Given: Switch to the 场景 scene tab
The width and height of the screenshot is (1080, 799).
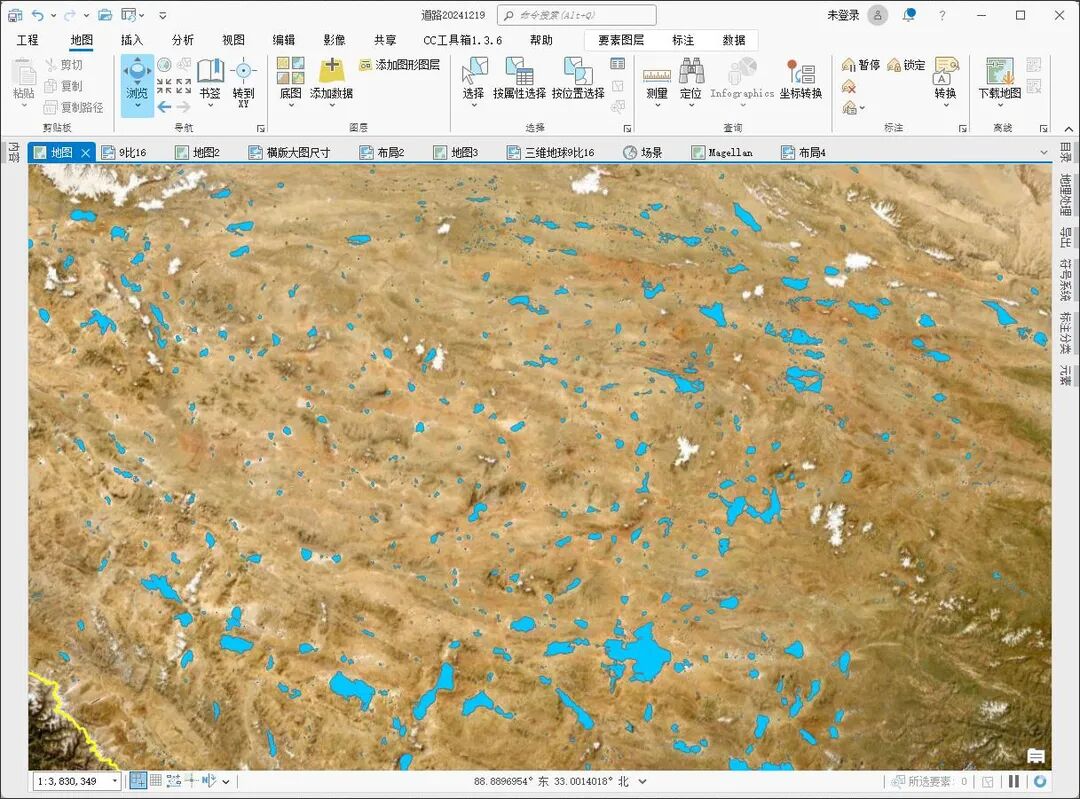Looking at the screenshot, I should pos(643,152).
